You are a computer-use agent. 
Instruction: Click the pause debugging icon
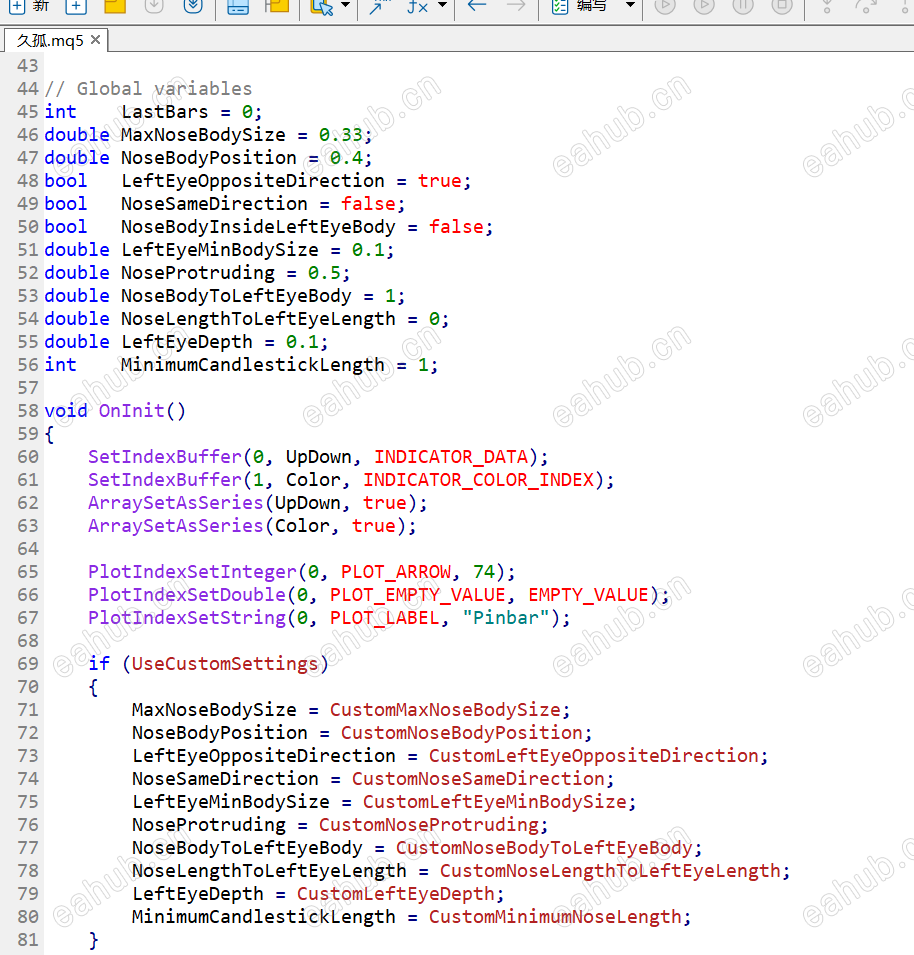[x=742, y=6]
